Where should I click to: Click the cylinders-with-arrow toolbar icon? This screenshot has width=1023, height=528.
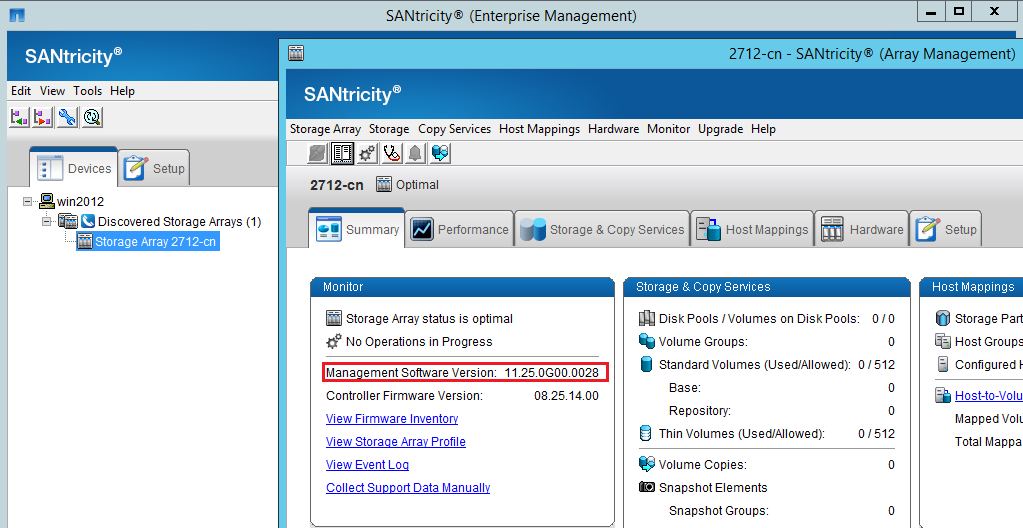439,153
